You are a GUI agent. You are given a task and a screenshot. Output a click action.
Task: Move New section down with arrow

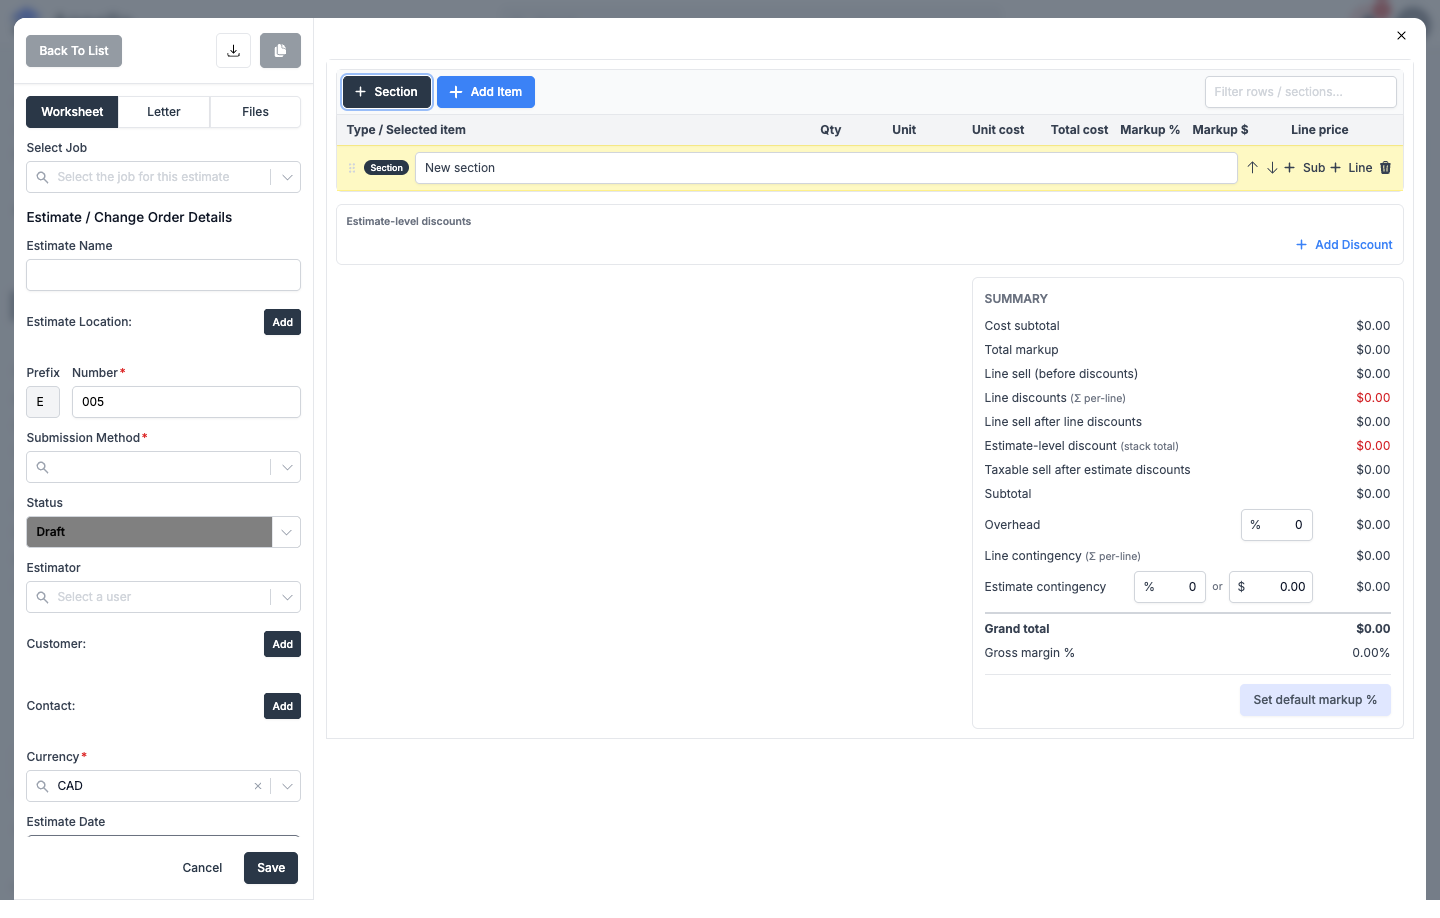click(x=1272, y=168)
